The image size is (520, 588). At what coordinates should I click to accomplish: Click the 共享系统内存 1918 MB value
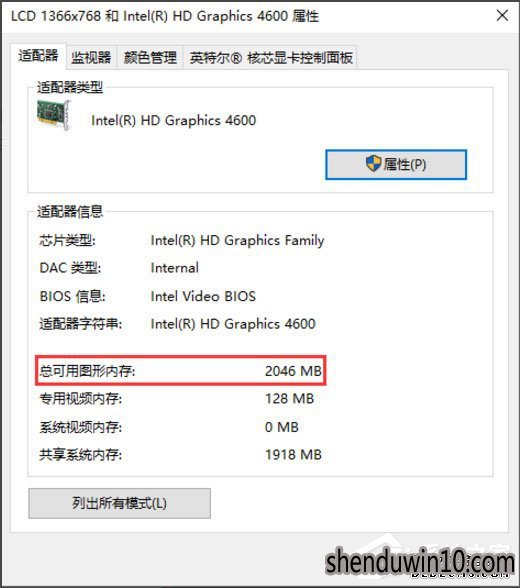(x=293, y=454)
